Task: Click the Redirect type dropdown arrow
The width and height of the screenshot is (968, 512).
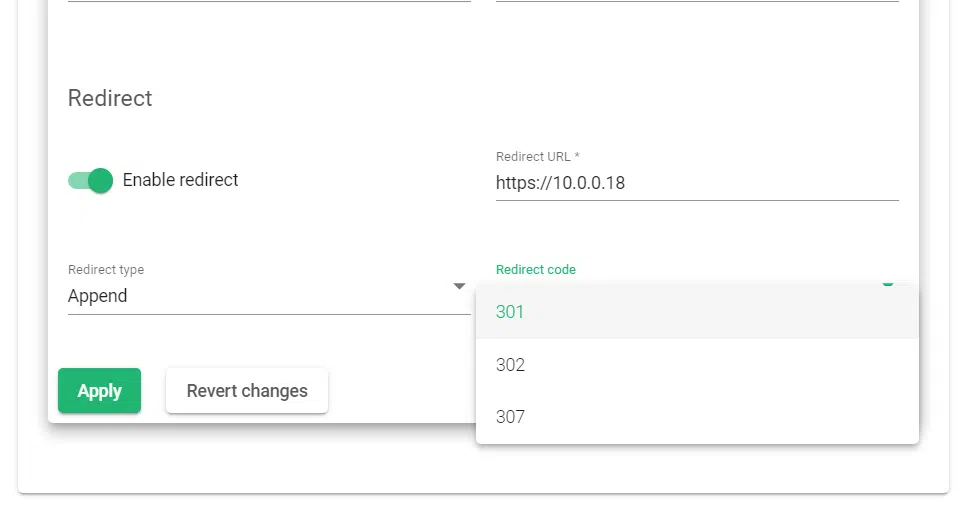Action: pyautogui.click(x=459, y=286)
